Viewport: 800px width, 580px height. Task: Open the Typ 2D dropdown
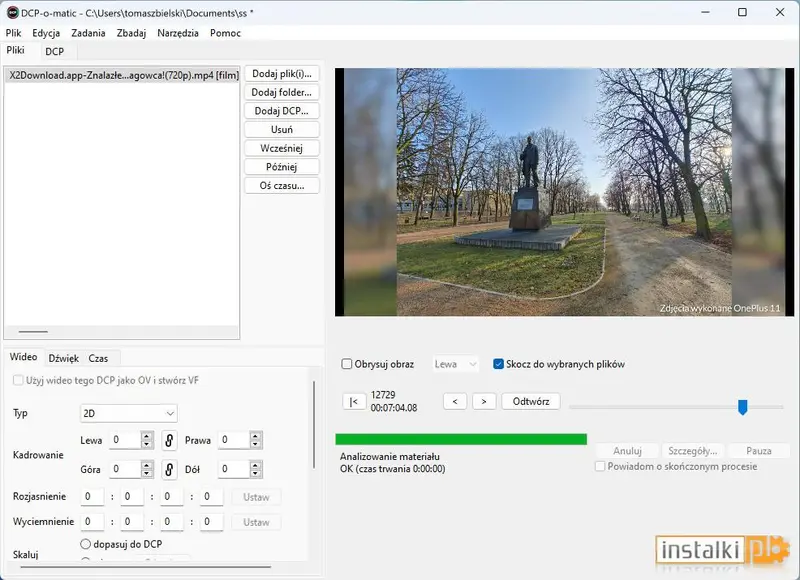(x=129, y=413)
